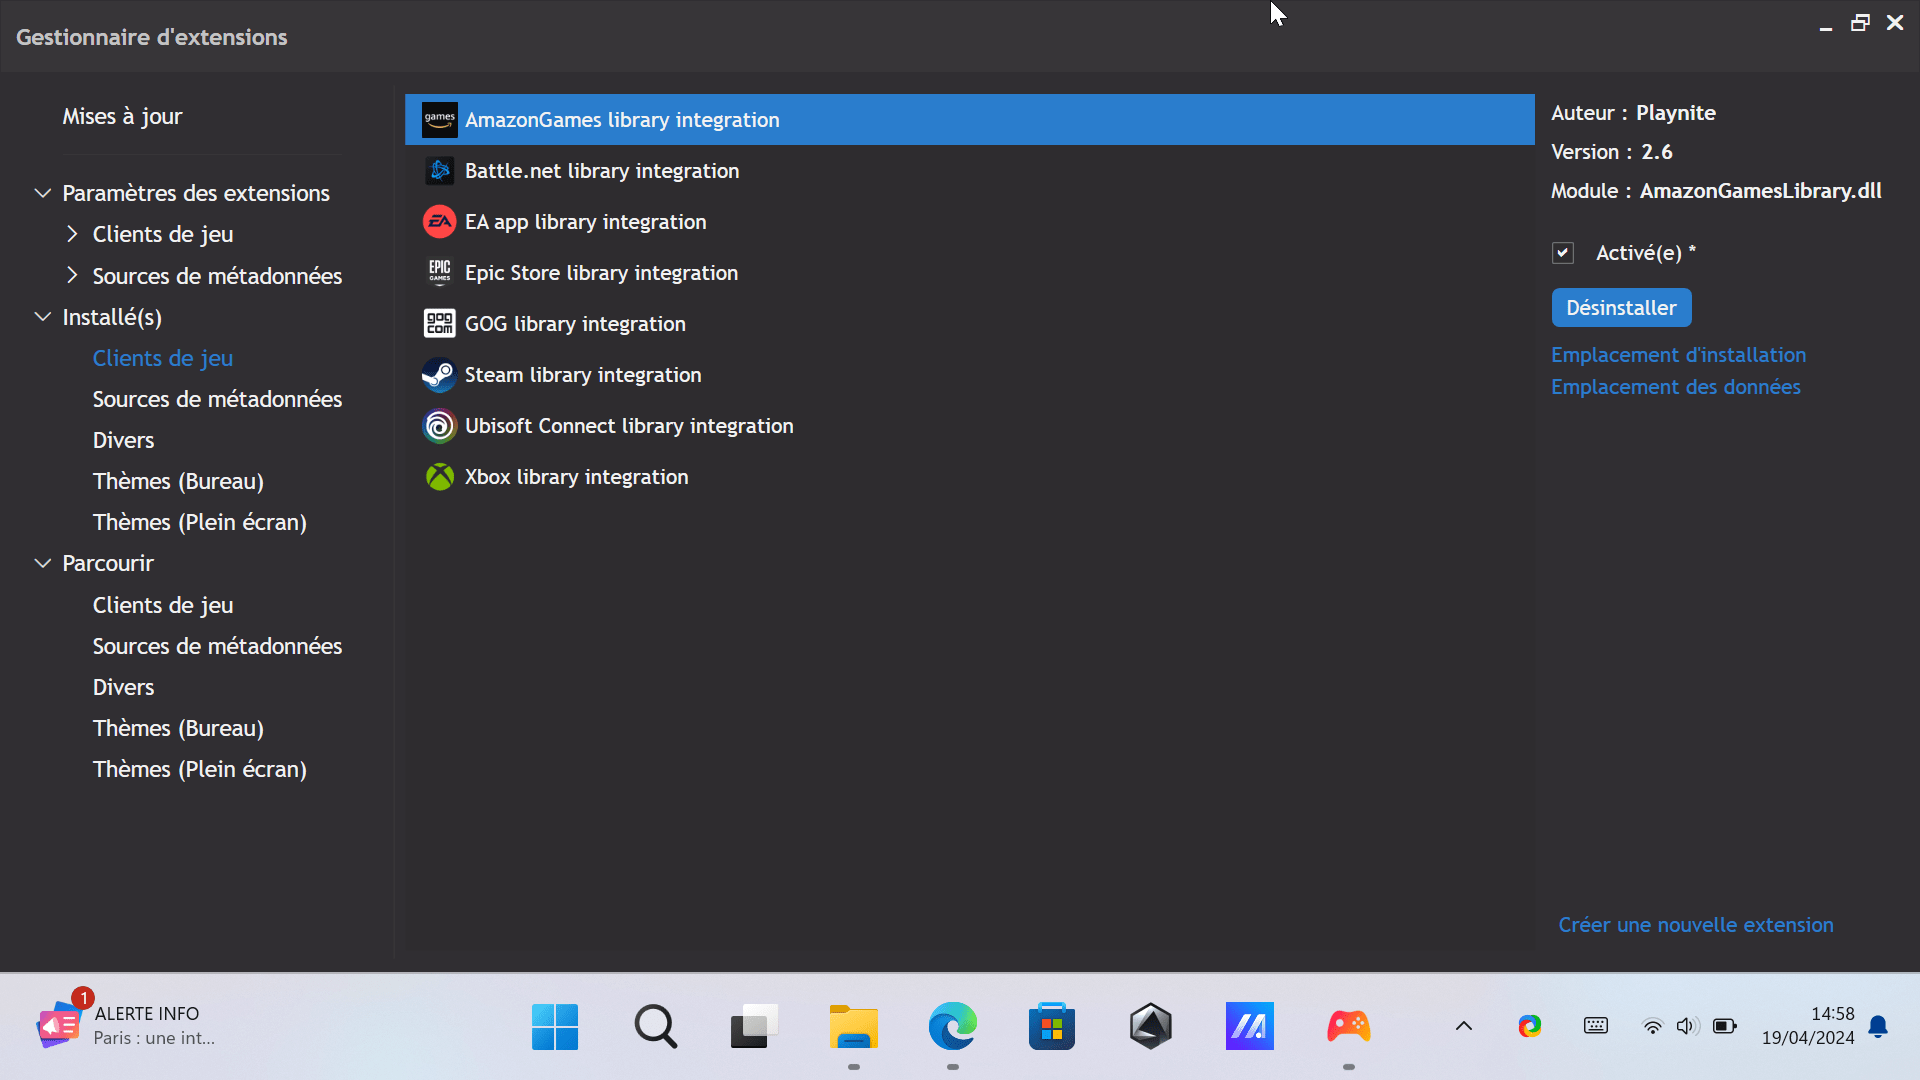
Task: Select installed Clients de jeu
Action: (x=163, y=358)
